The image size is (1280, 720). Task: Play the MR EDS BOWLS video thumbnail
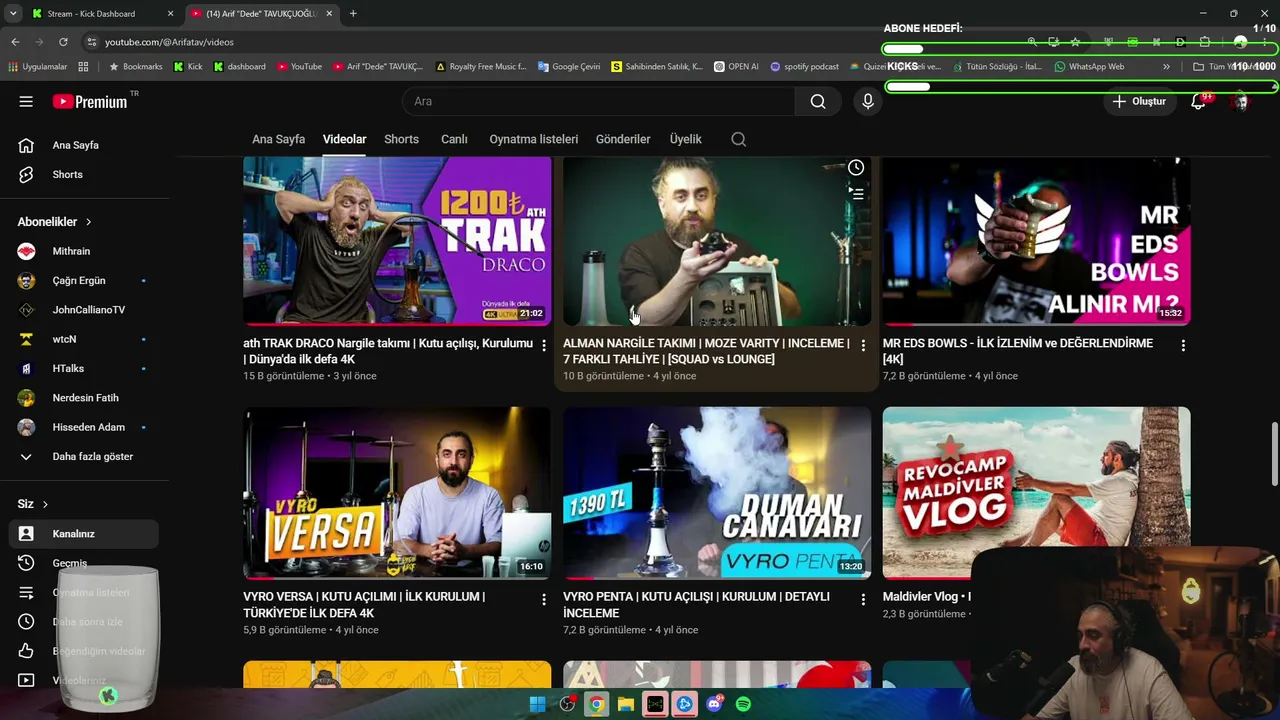tap(1036, 240)
